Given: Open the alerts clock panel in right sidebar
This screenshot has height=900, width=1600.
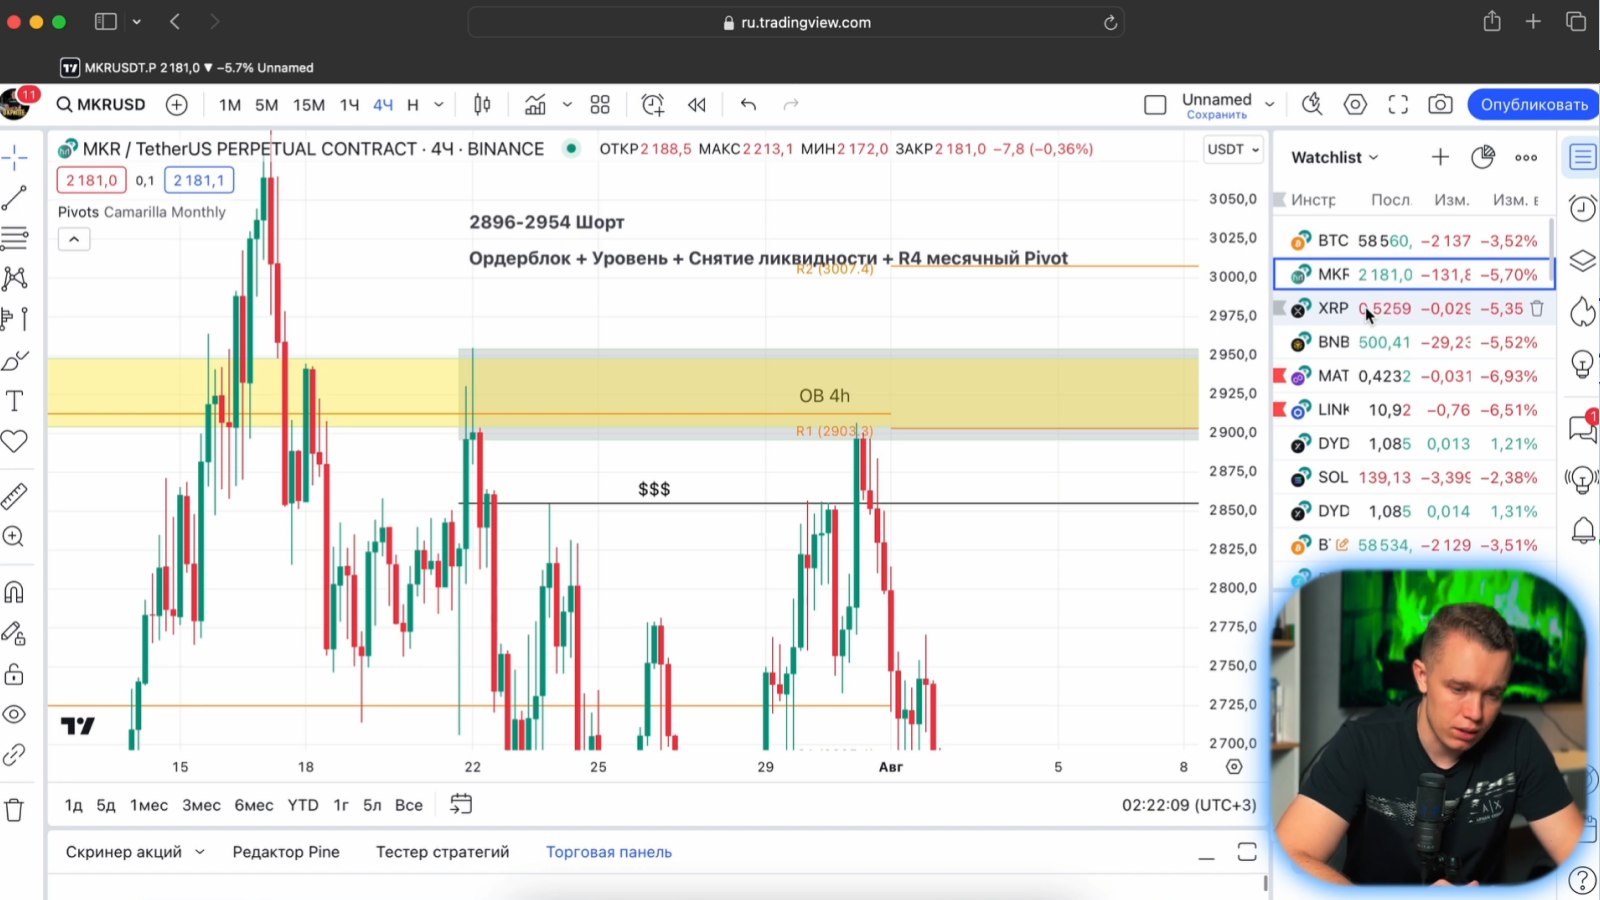Looking at the screenshot, I should click(1582, 208).
